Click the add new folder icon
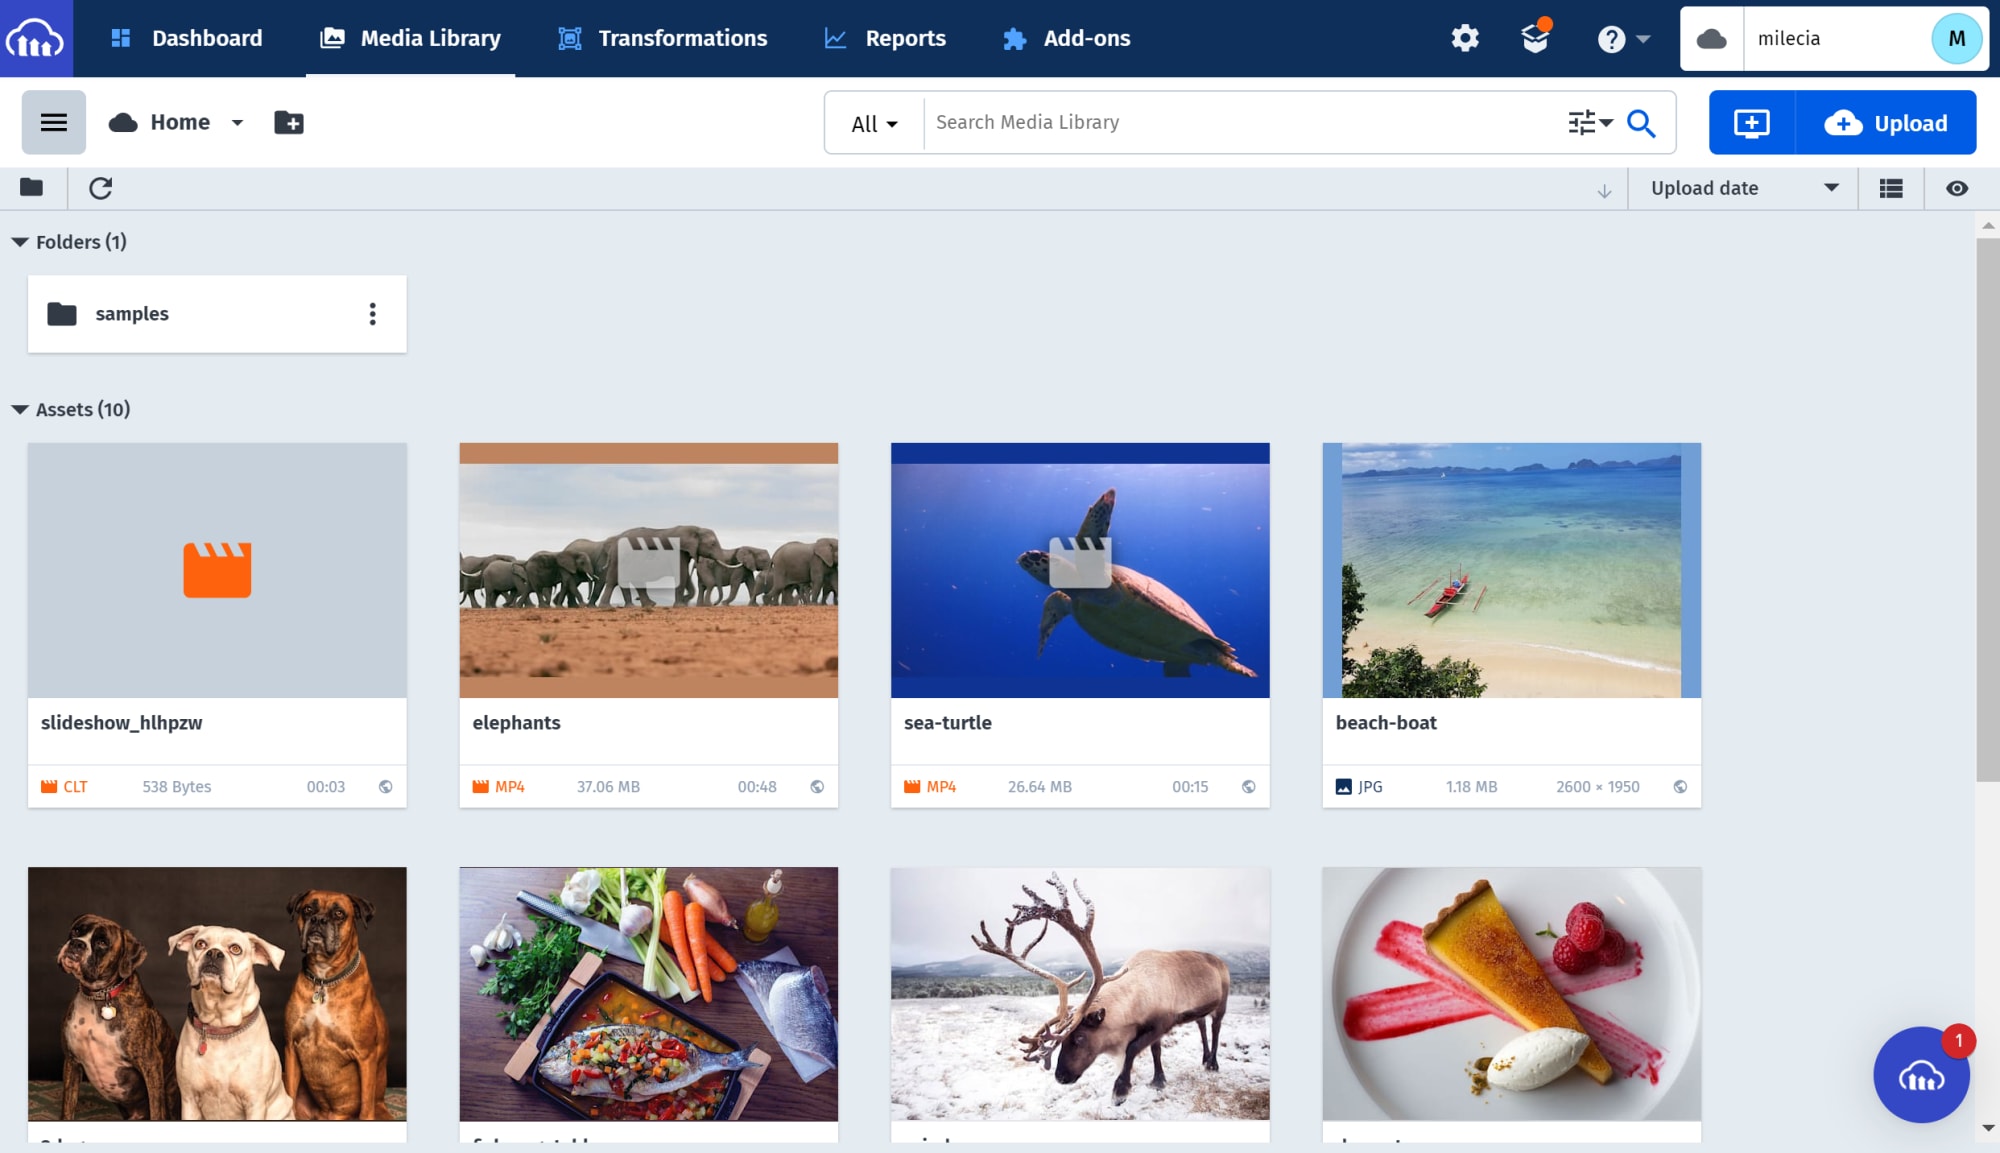Viewport: 2000px width, 1153px height. point(288,122)
